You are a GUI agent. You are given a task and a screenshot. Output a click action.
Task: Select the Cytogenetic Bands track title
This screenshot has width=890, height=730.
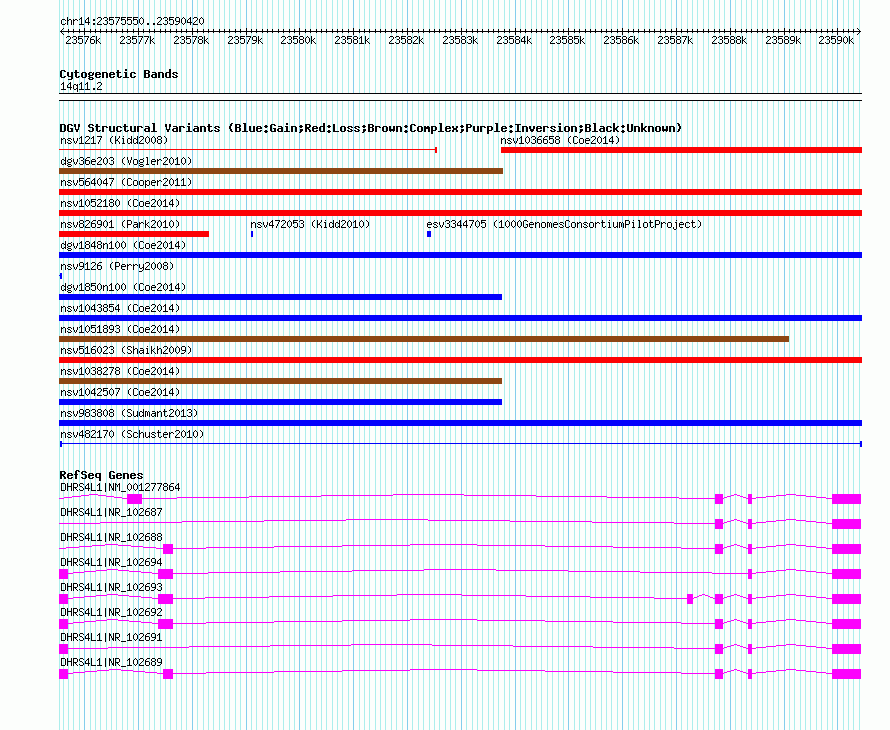pyautogui.click(x=119, y=74)
